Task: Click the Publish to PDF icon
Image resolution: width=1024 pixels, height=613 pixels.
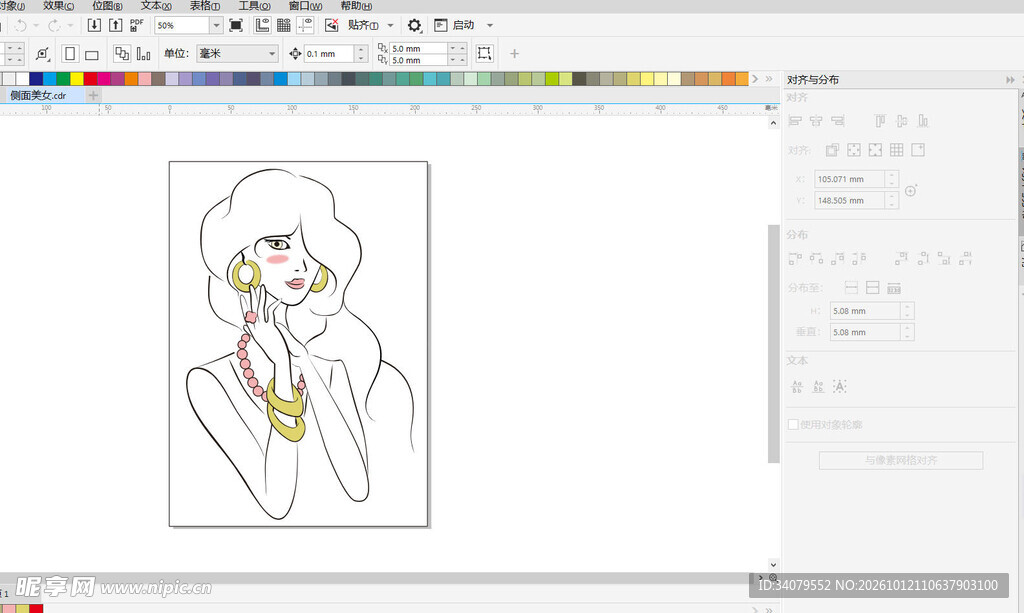Action: [136, 25]
